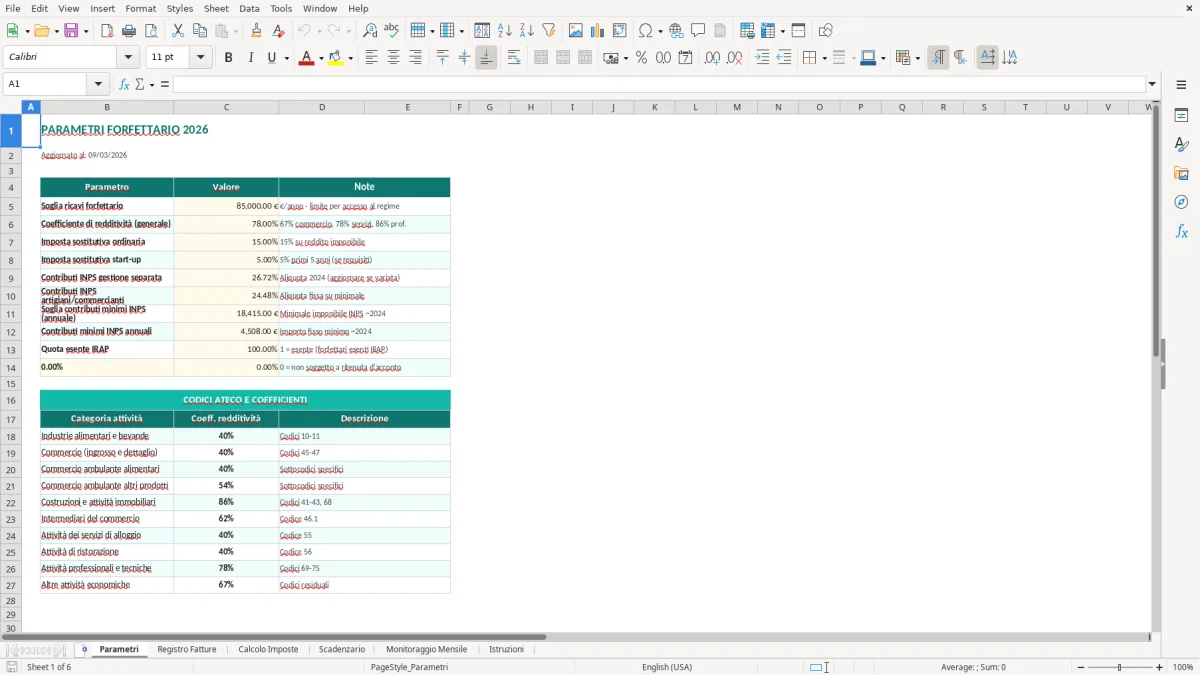The width and height of the screenshot is (1200, 675).
Task: Set right-to-left text direction
Action: pos(960,58)
